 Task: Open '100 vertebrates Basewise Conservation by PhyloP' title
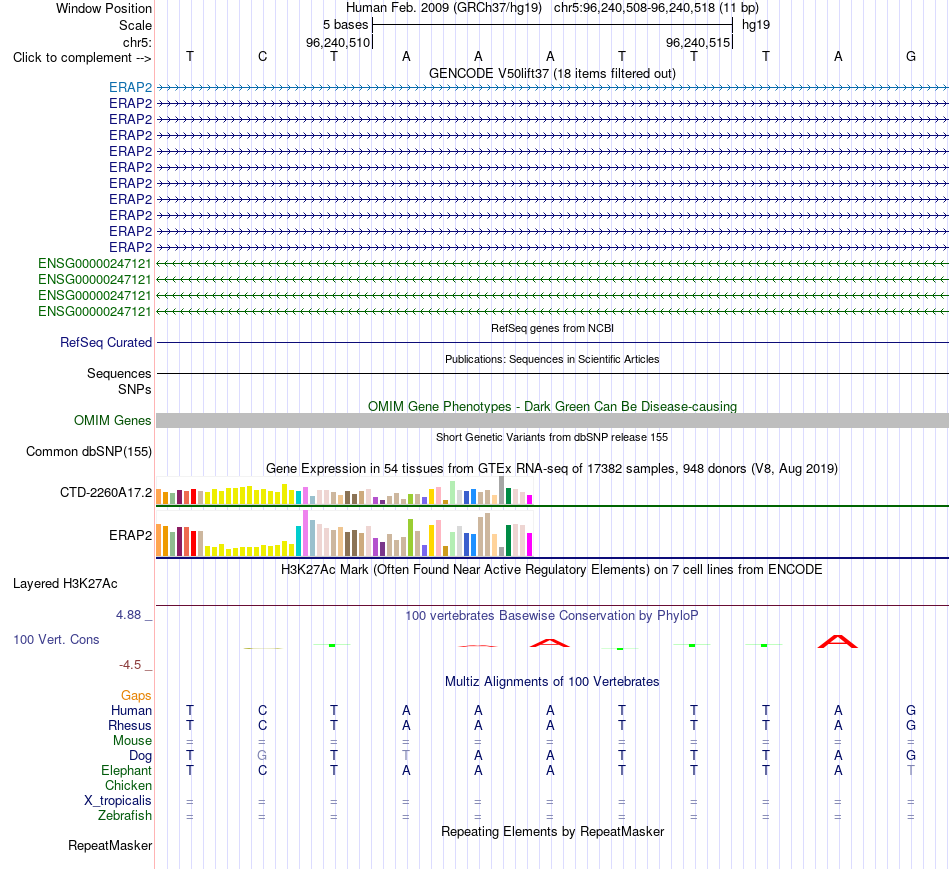552,616
